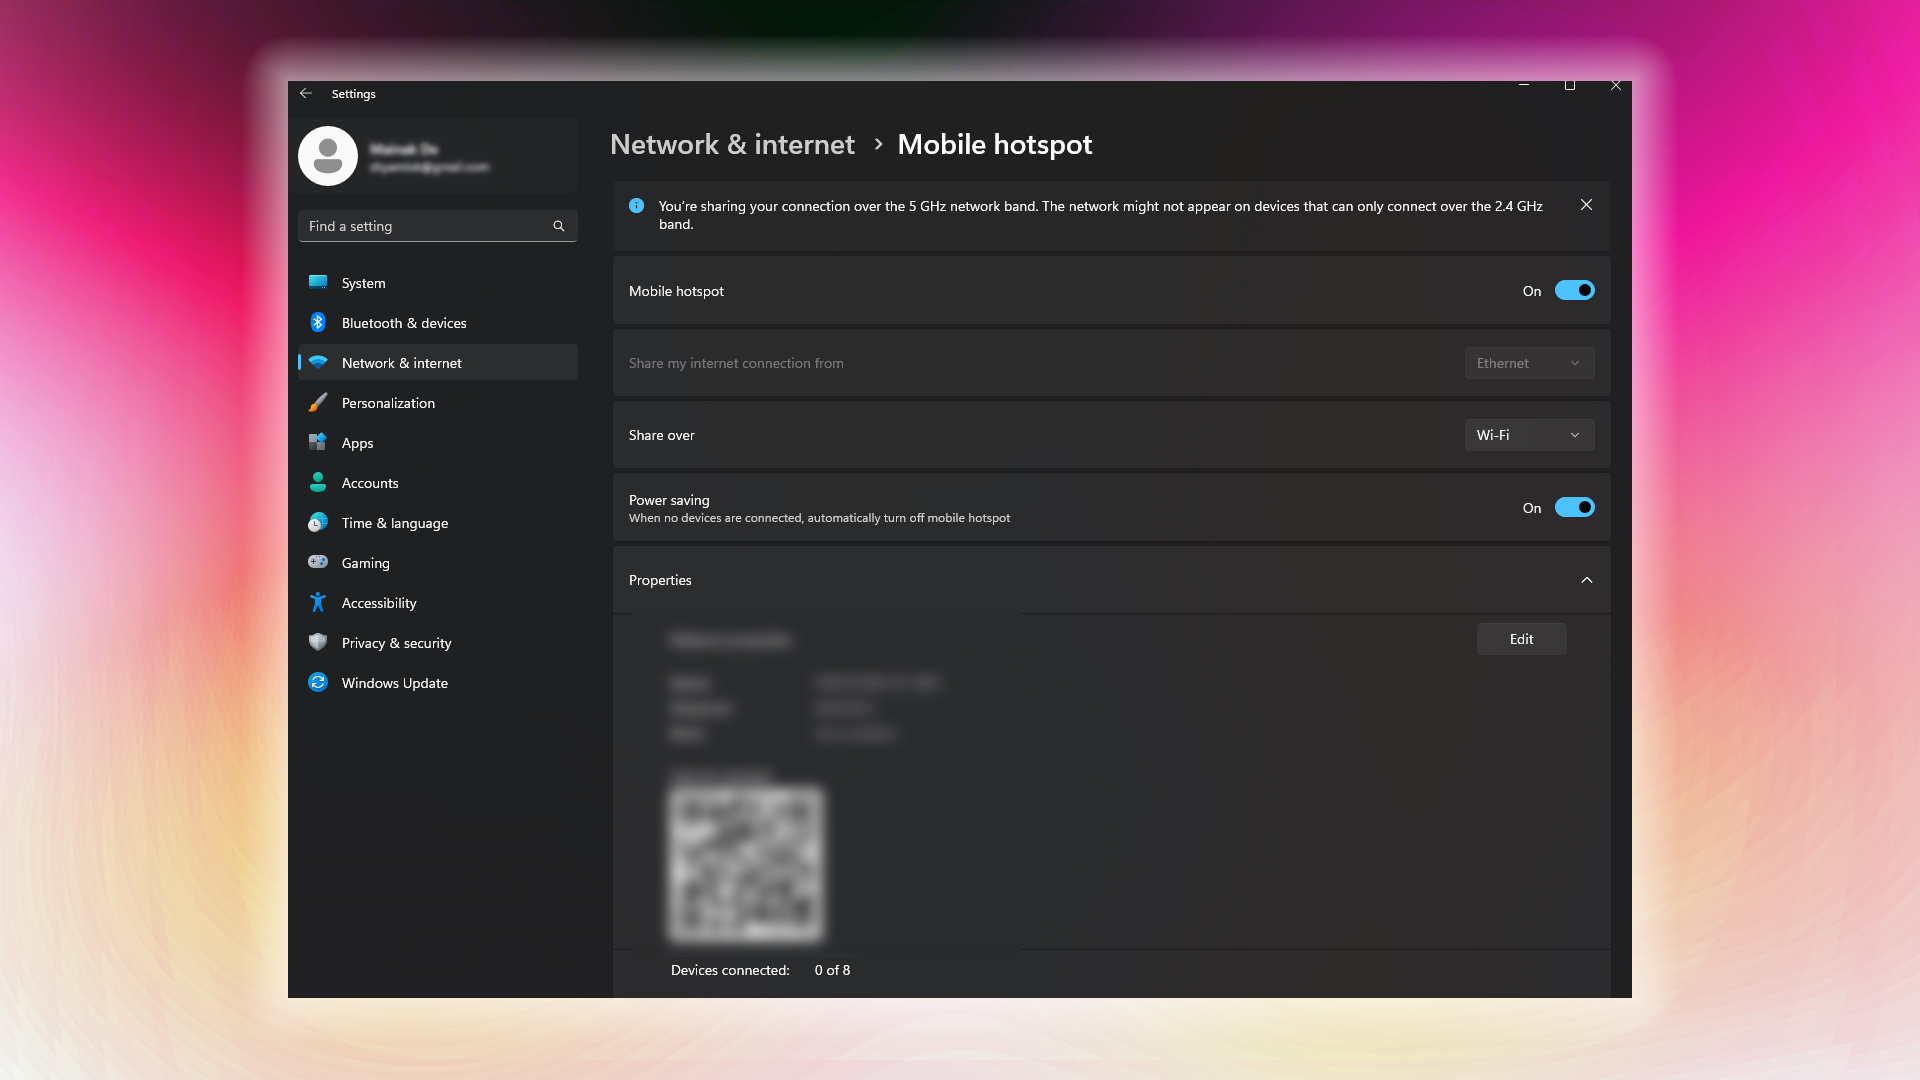Open Time & language settings
The width and height of the screenshot is (1920, 1080).
point(438,523)
